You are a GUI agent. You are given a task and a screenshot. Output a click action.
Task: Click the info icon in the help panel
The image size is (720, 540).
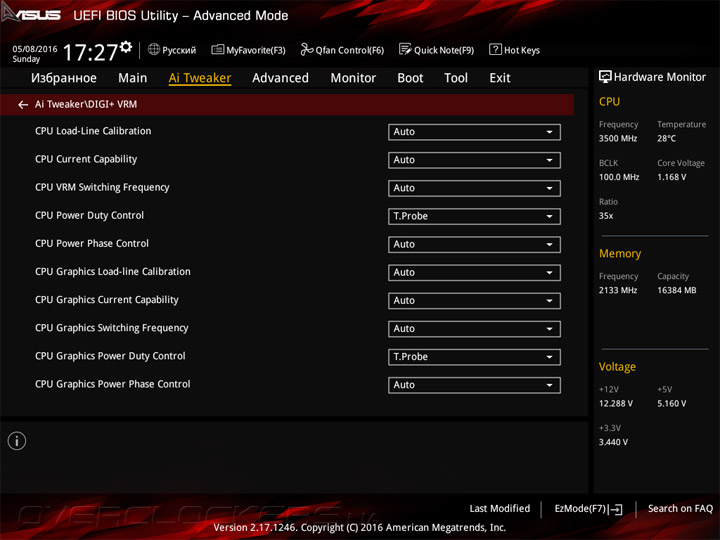(x=17, y=441)
